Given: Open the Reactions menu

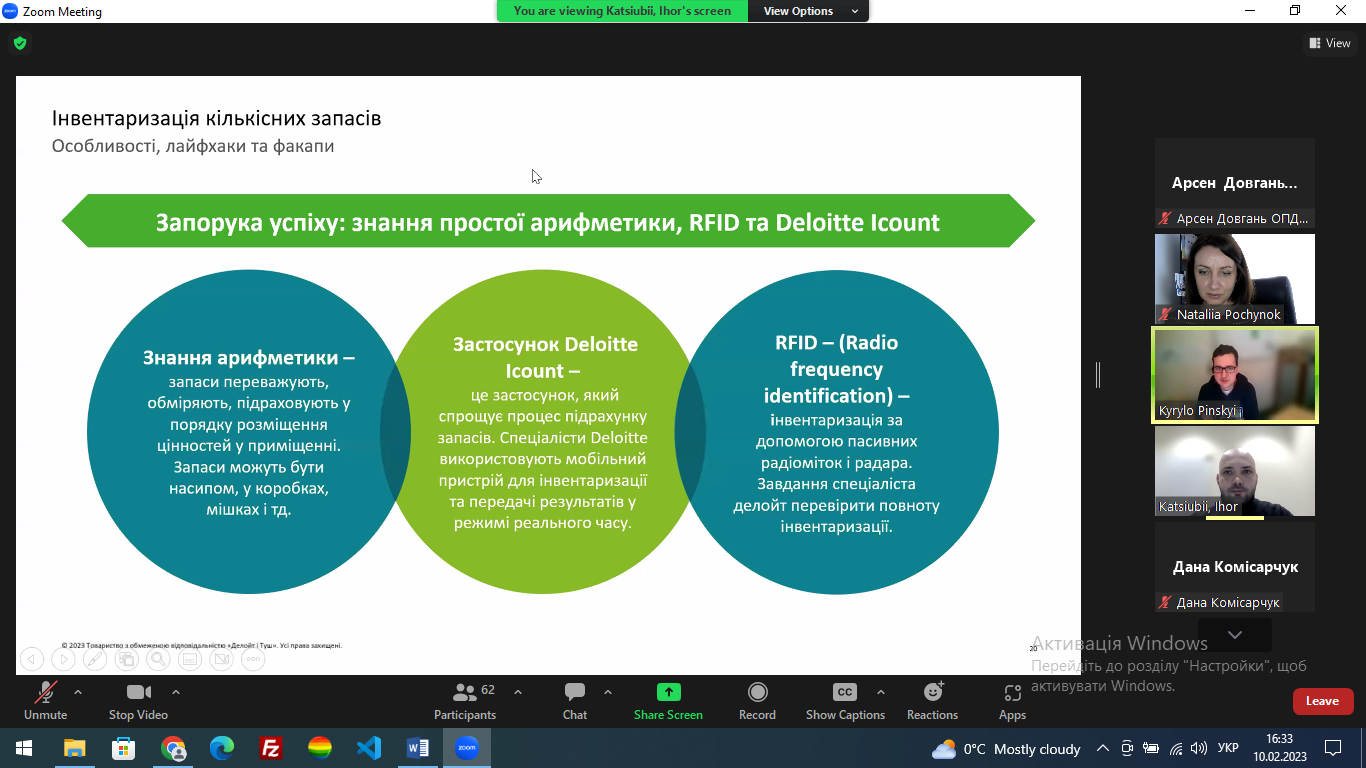Looking at the screenshot, I should (x=933, y=700).
